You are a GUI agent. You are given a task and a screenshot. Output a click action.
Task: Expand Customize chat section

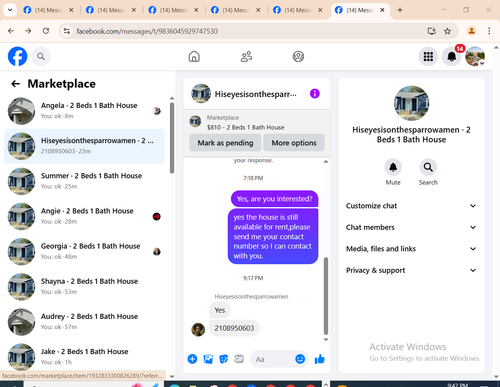411,206
